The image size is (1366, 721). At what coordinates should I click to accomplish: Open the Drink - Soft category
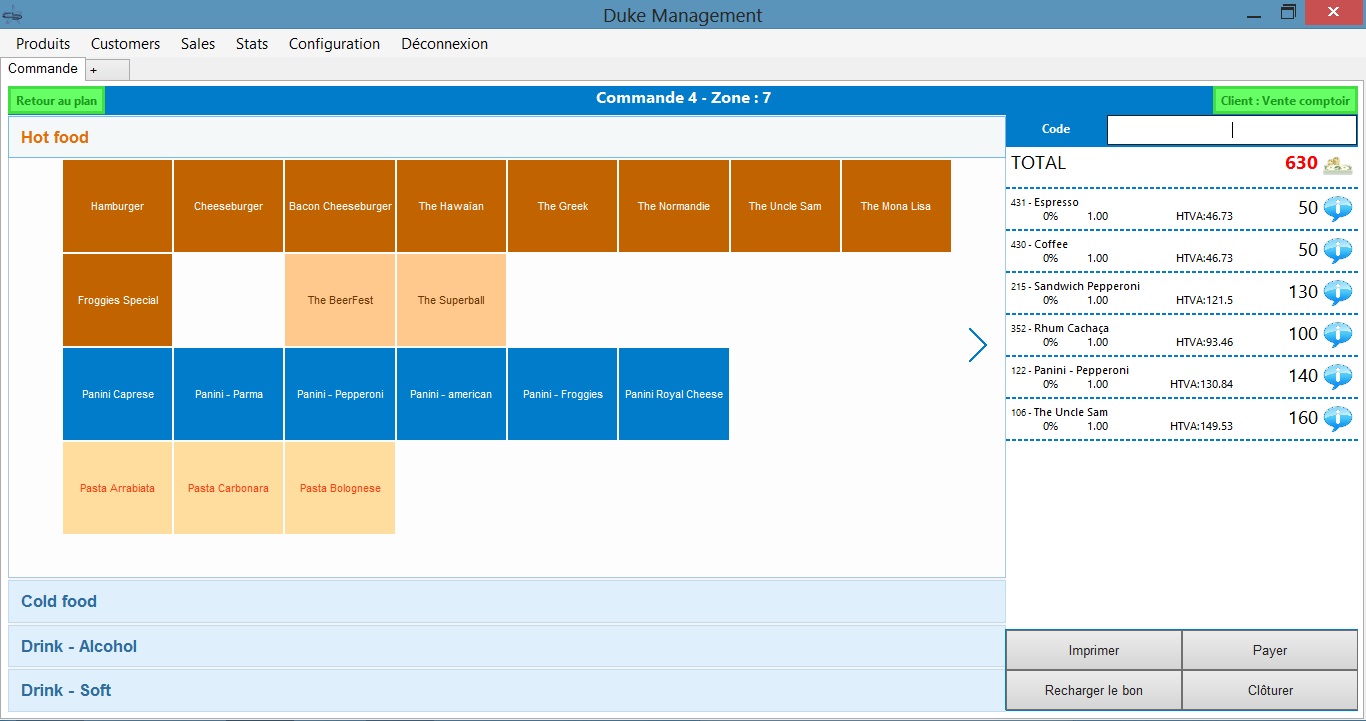click(x=506, y=690)
